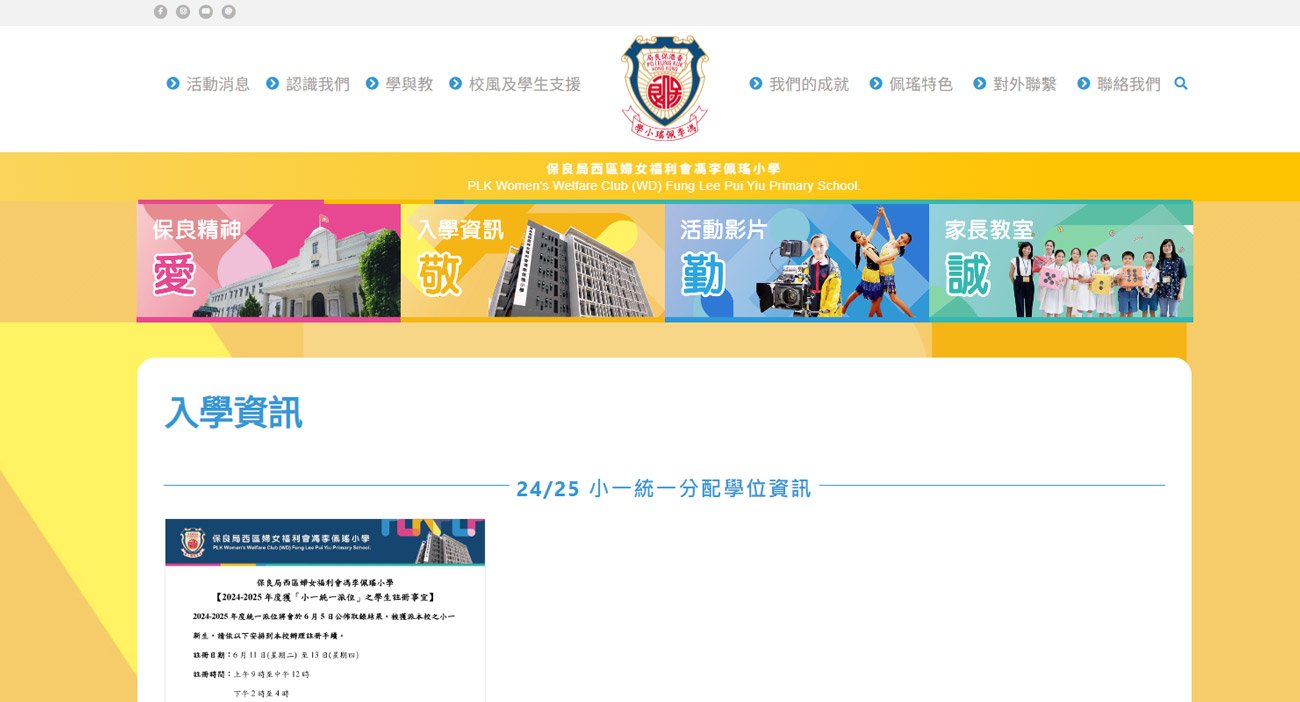This screenshot has width=1300, height=702.
Task: Select the fourth social media icon
Action: coord(228,11)
